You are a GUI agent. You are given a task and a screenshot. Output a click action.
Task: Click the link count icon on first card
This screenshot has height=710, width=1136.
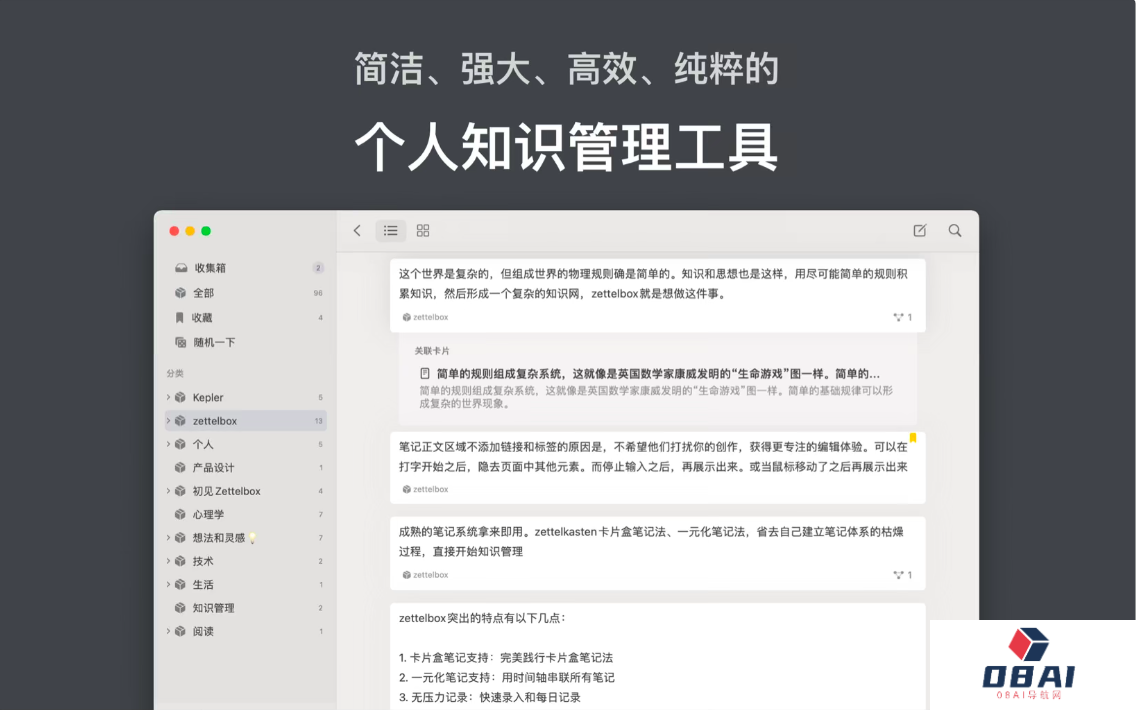pyautogui.click(x=899, y=317)
